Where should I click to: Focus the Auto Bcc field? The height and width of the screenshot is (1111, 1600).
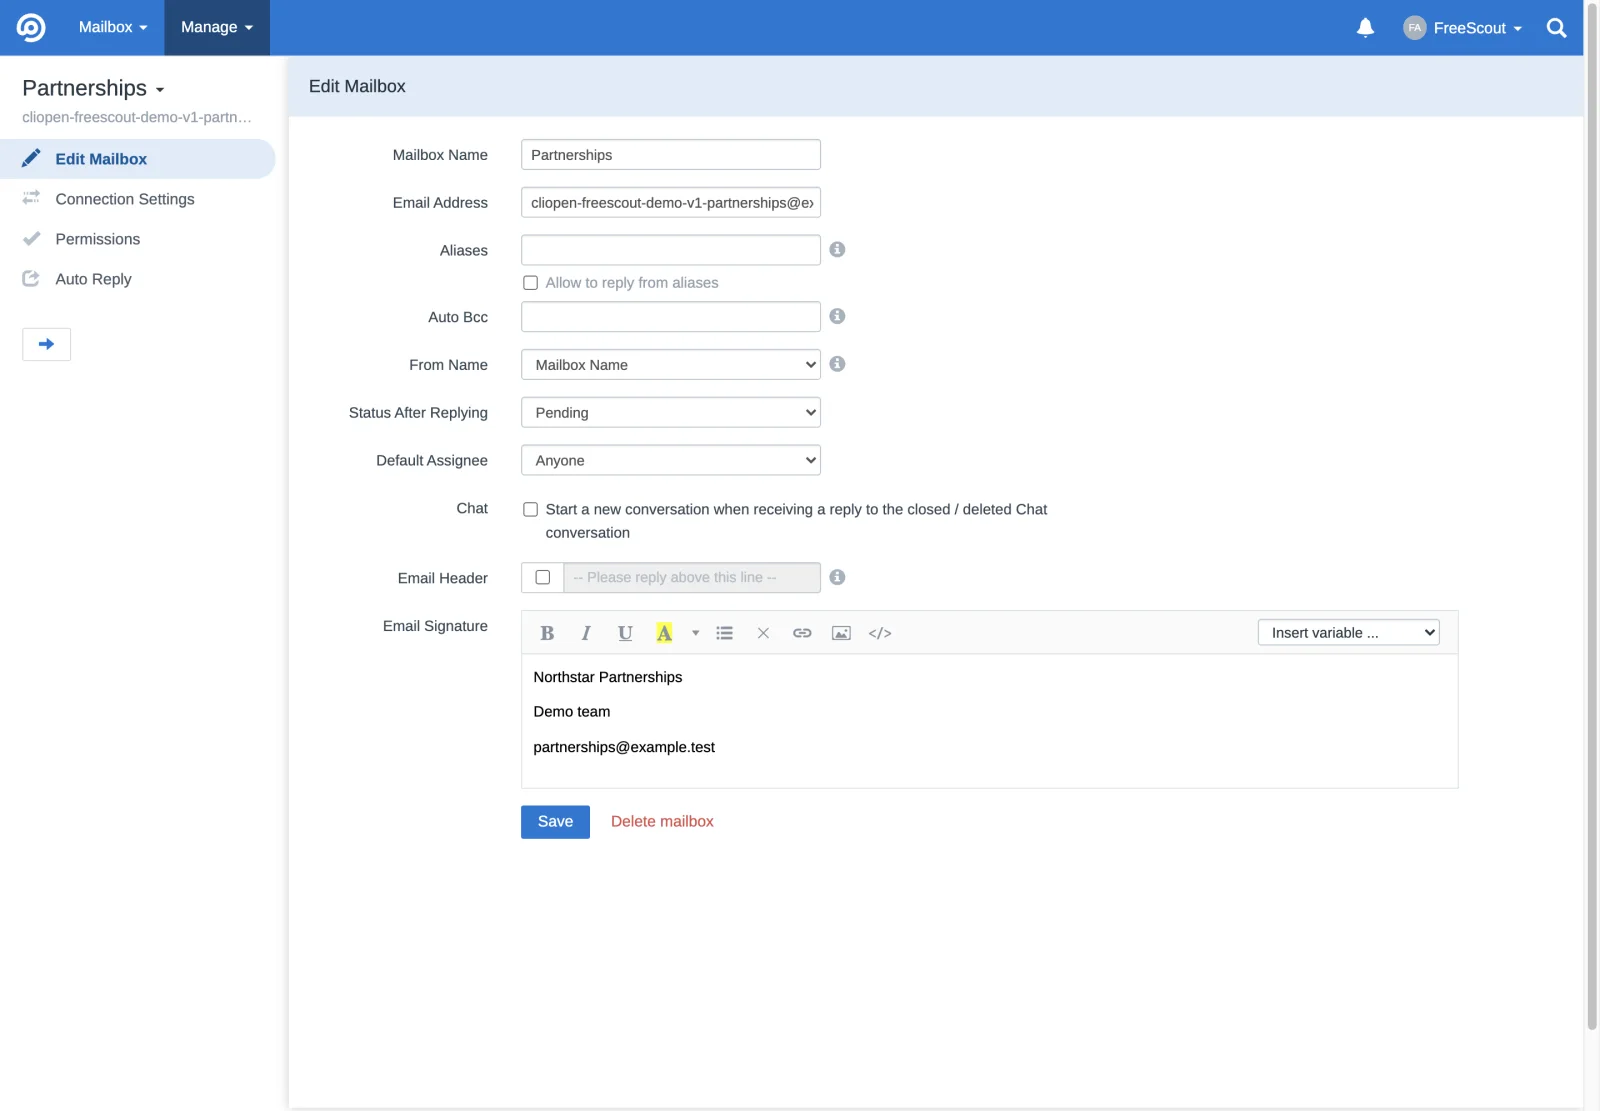click(671, 317)
